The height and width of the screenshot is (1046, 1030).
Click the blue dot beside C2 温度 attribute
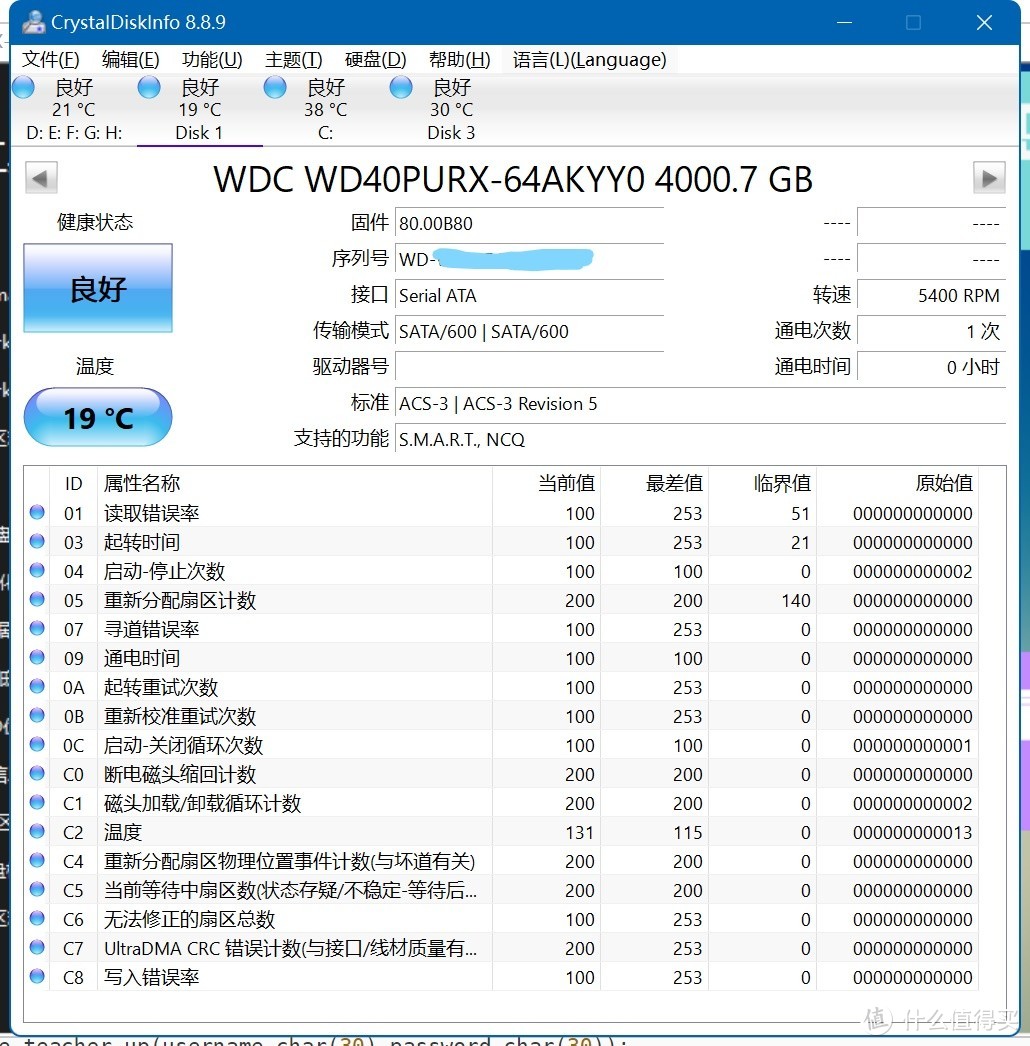[x=36, y=831]
